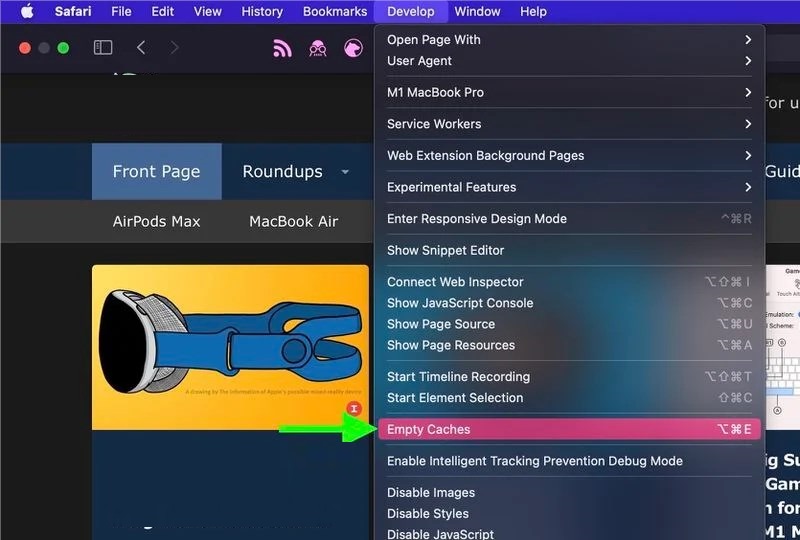This screenshot has height=540, width=800.
Task: Toggle Disable Images option
Action: pos(569,493)
